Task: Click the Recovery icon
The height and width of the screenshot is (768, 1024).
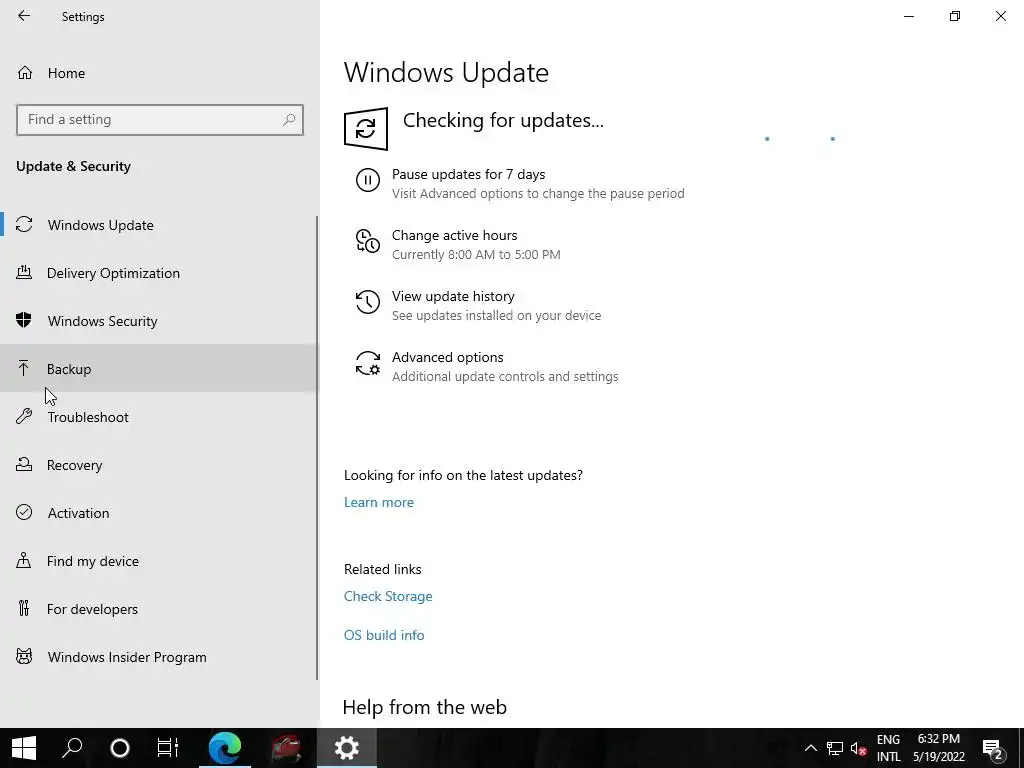Action: click(24, 464)
